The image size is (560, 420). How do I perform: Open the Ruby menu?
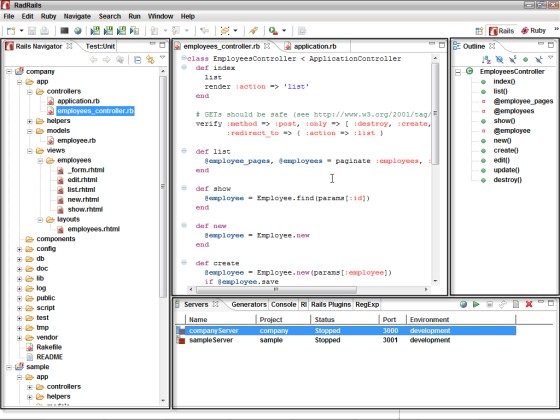(x=48, y=16)
